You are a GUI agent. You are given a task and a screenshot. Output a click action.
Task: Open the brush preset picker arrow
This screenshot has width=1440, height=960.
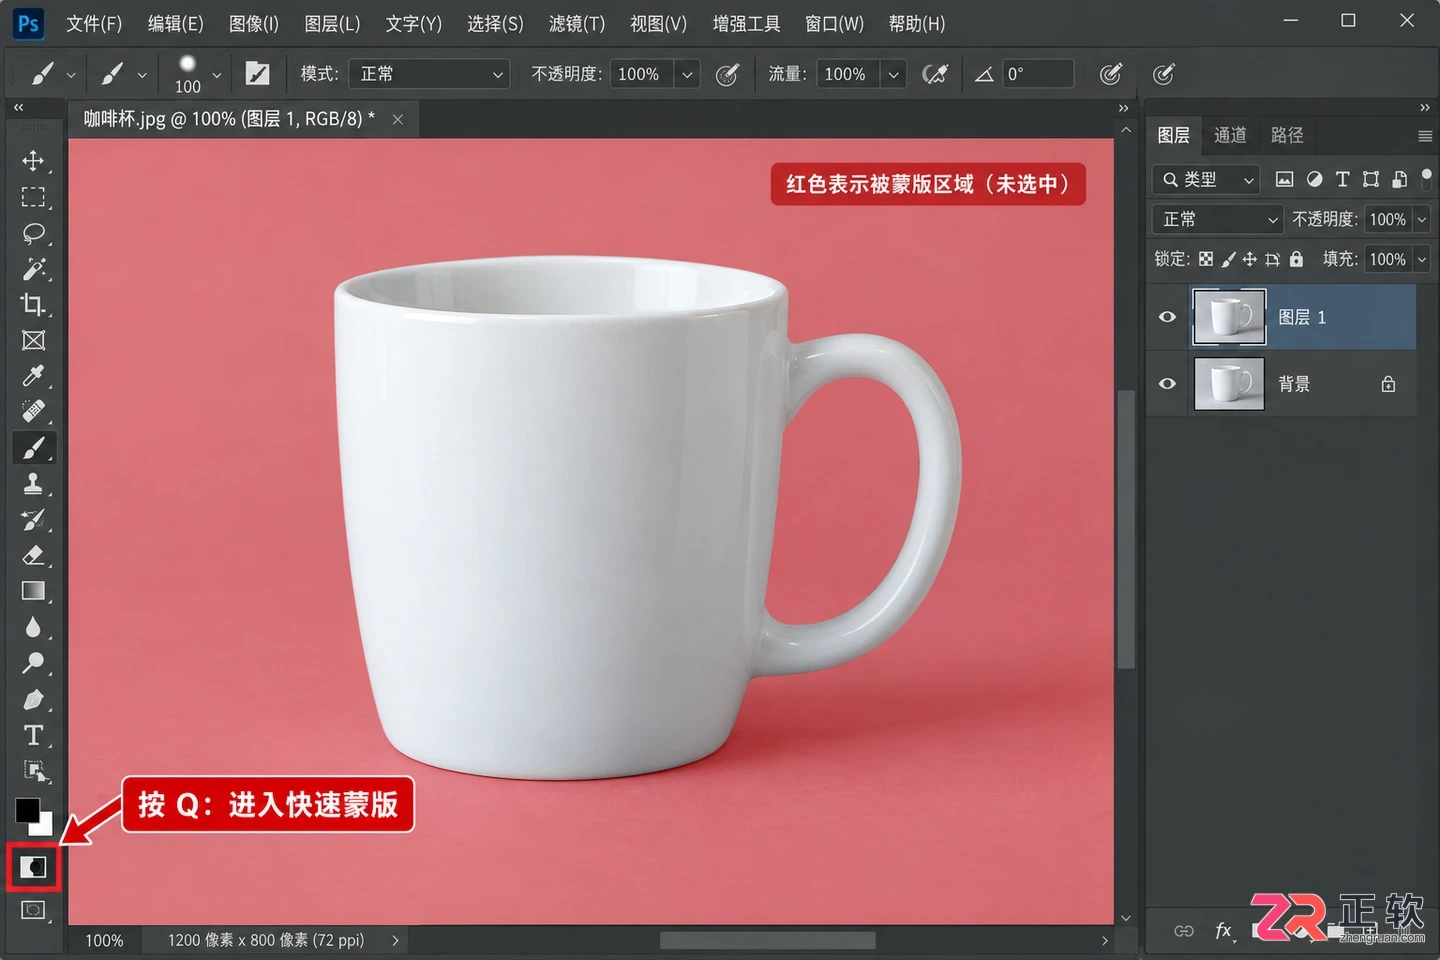coord(217,75)
